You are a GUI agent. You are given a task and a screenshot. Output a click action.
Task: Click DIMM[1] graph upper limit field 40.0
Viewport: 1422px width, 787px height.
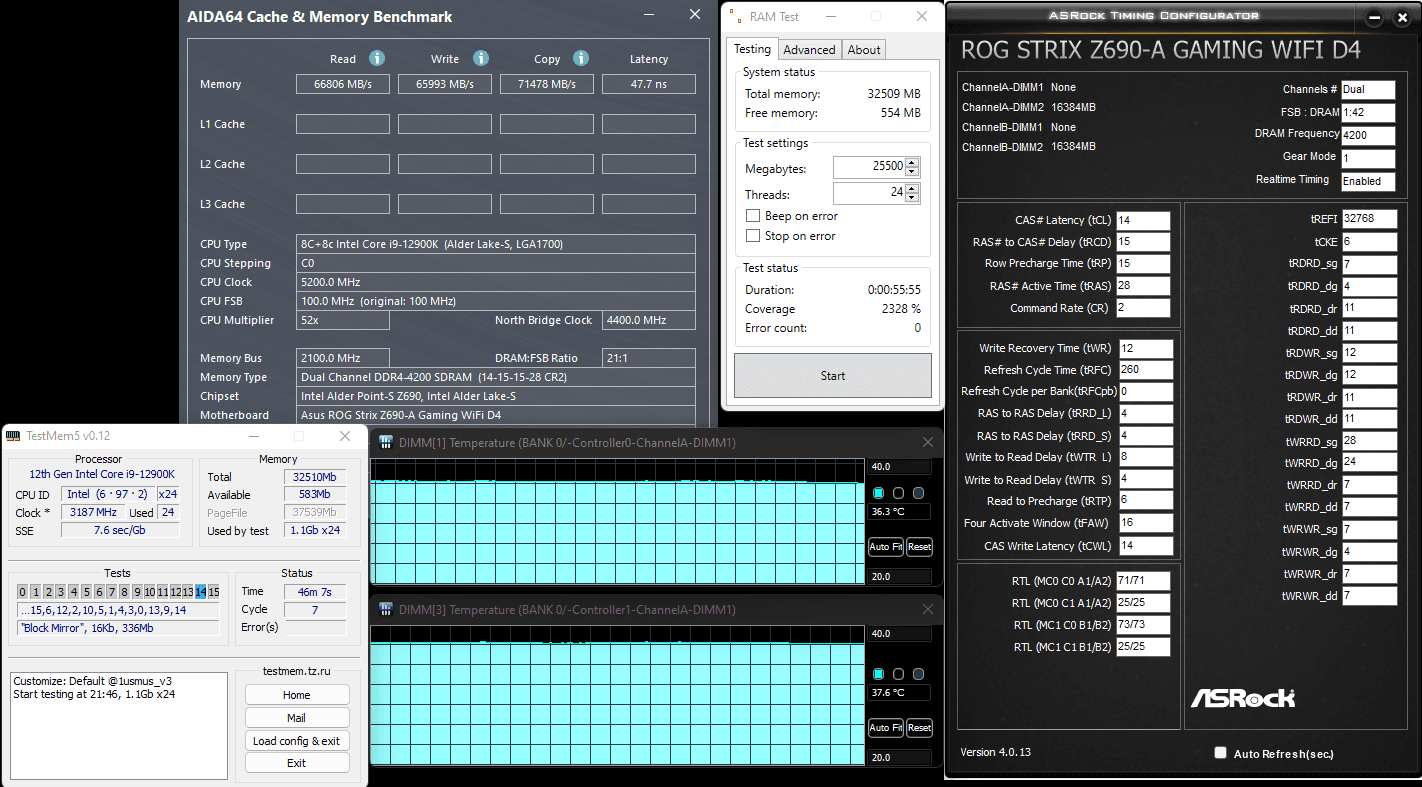(x=900, y=467)
